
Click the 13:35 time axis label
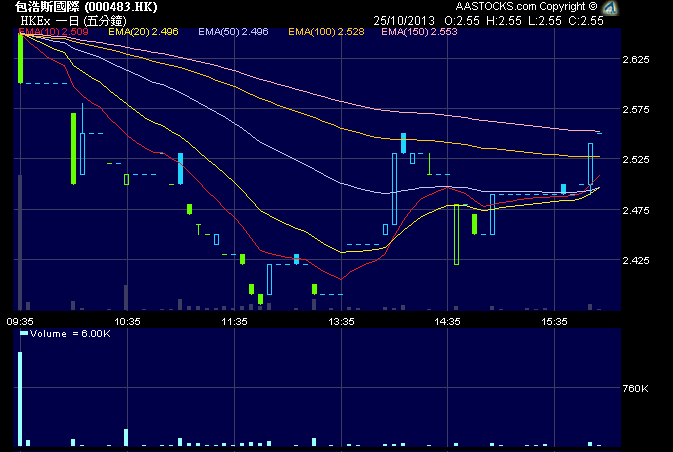click(341, 322)
